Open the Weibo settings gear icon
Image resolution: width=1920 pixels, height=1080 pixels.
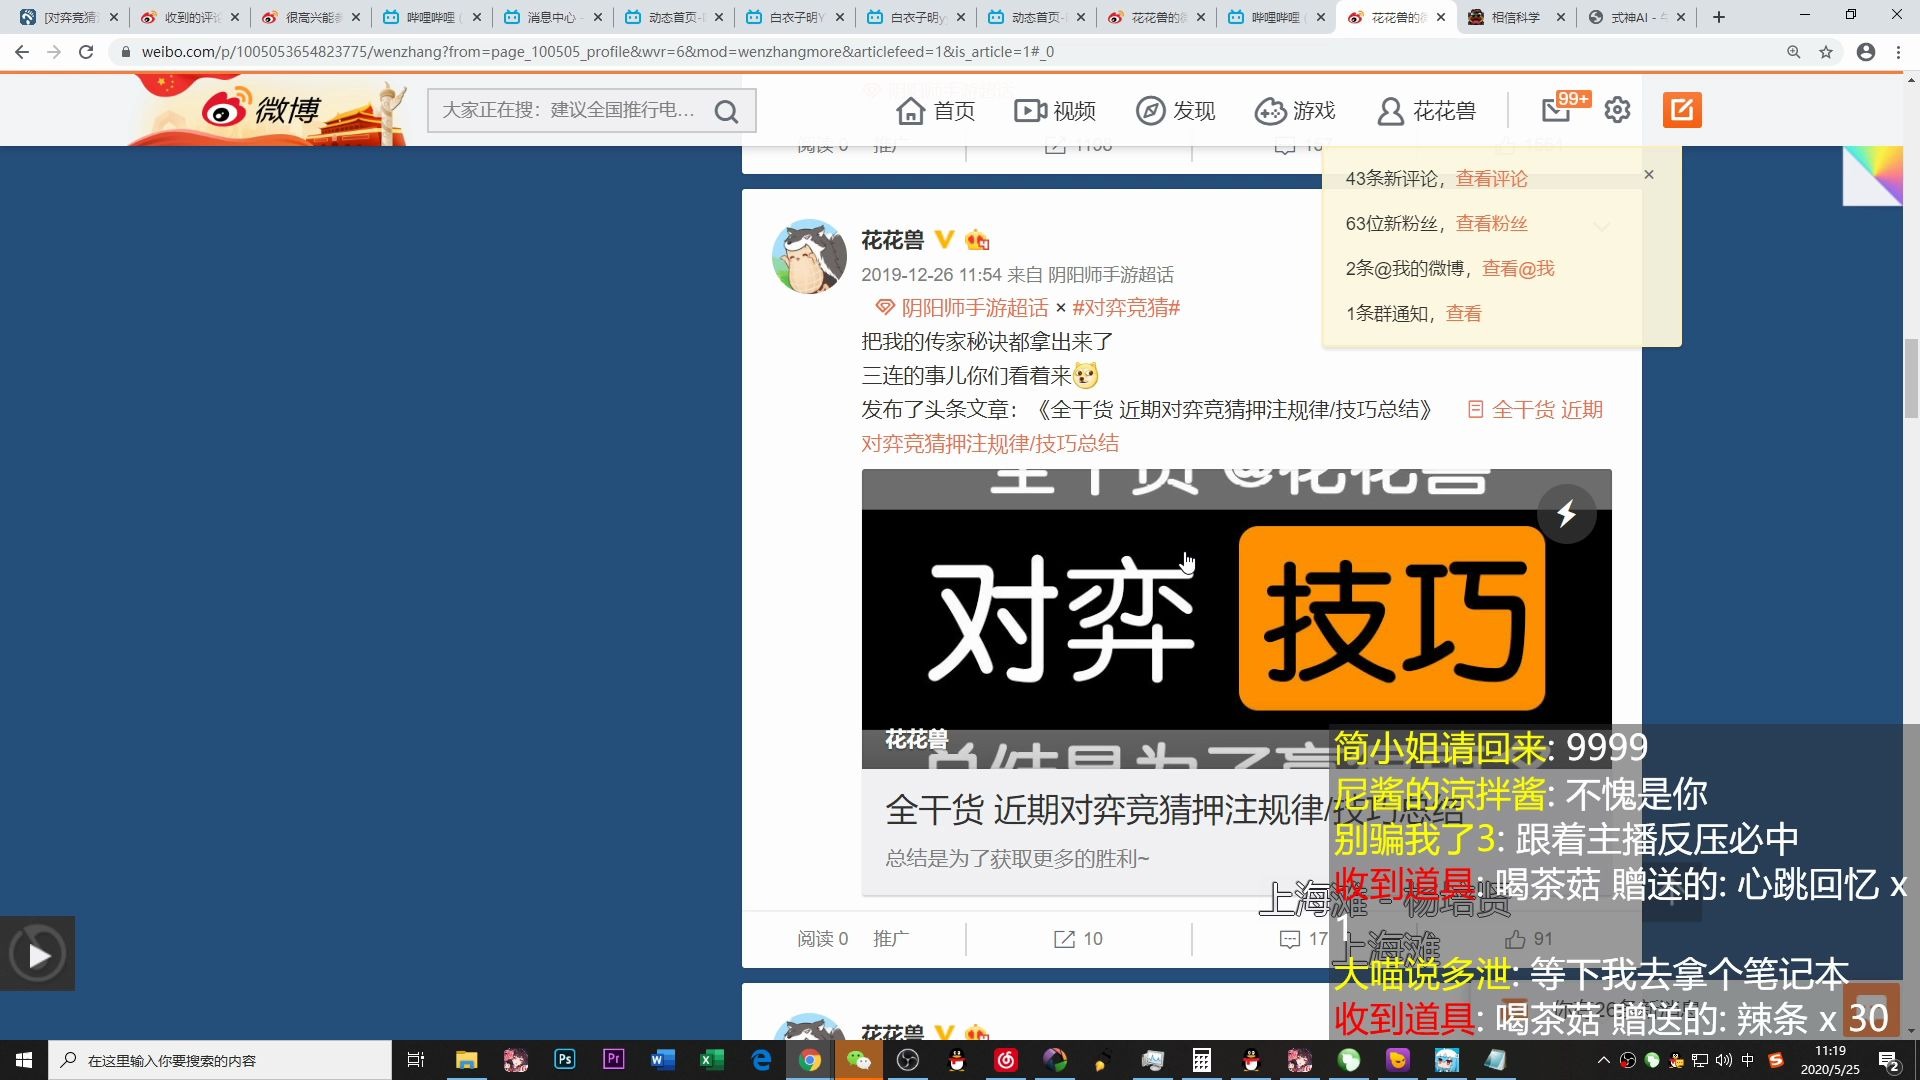click(x=1617, y=110)
